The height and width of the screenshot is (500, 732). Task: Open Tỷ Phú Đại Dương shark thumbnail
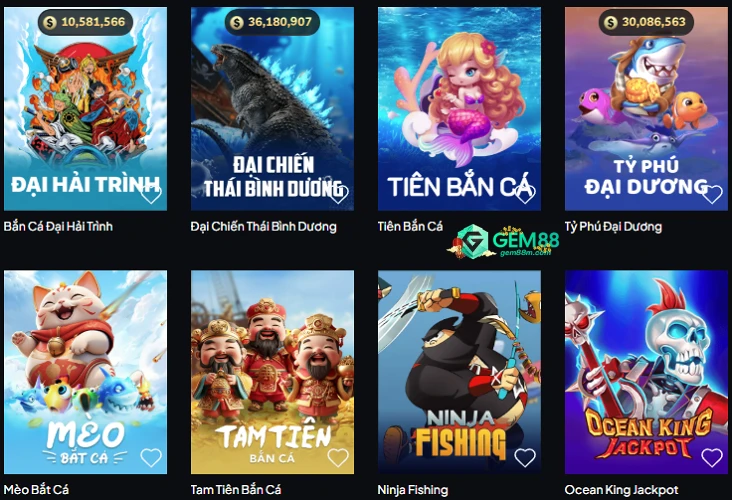point(646,109)
